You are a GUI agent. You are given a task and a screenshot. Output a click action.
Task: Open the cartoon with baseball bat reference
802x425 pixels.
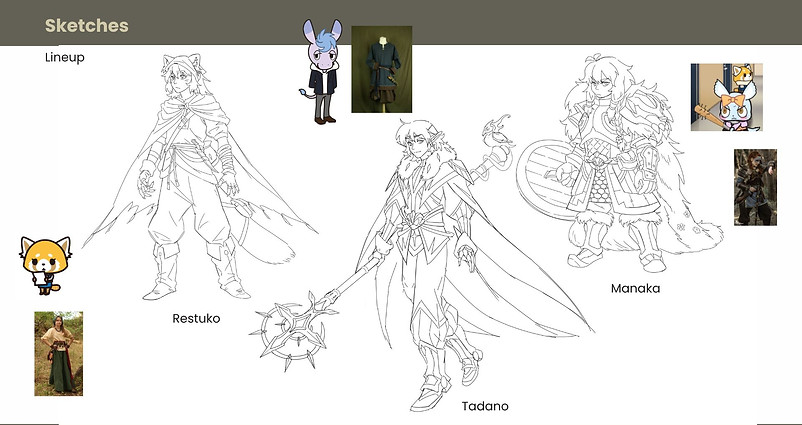click(x=726, y=97)
